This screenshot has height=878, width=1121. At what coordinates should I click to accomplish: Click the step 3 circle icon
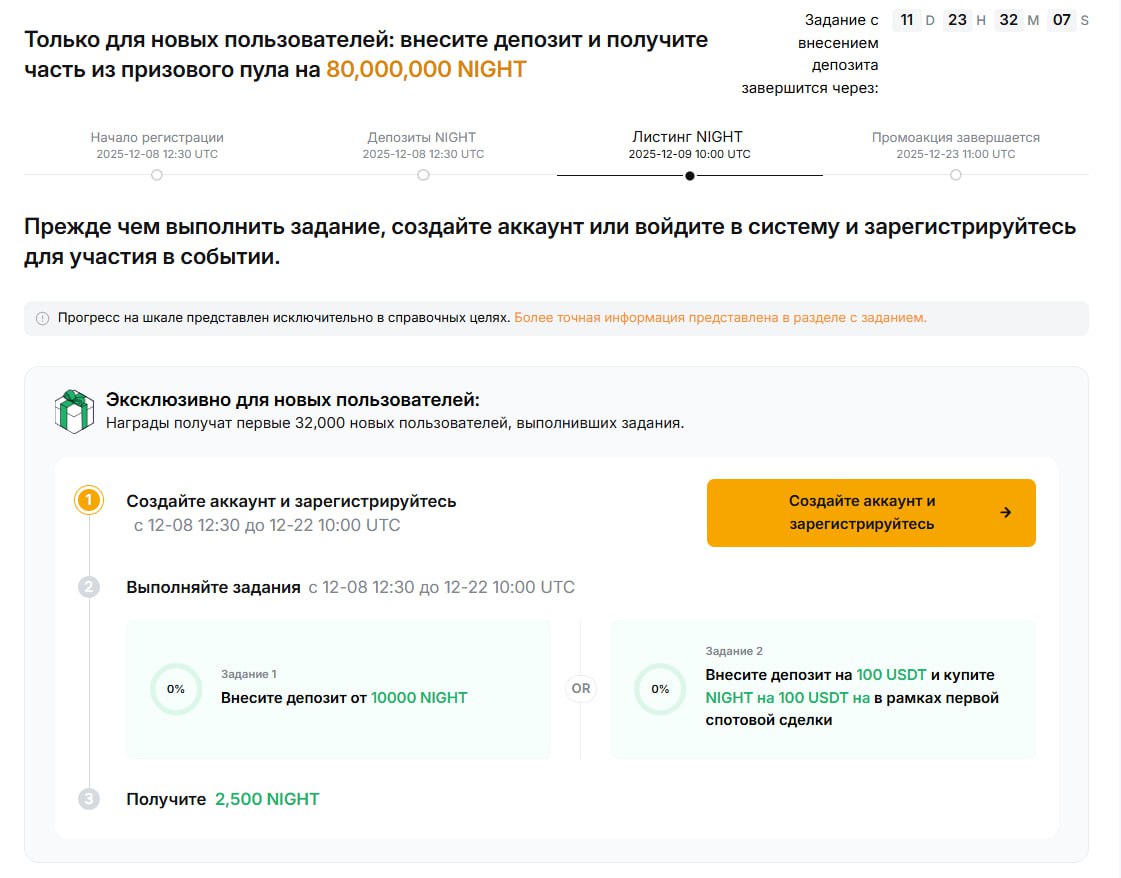[88, 798]
